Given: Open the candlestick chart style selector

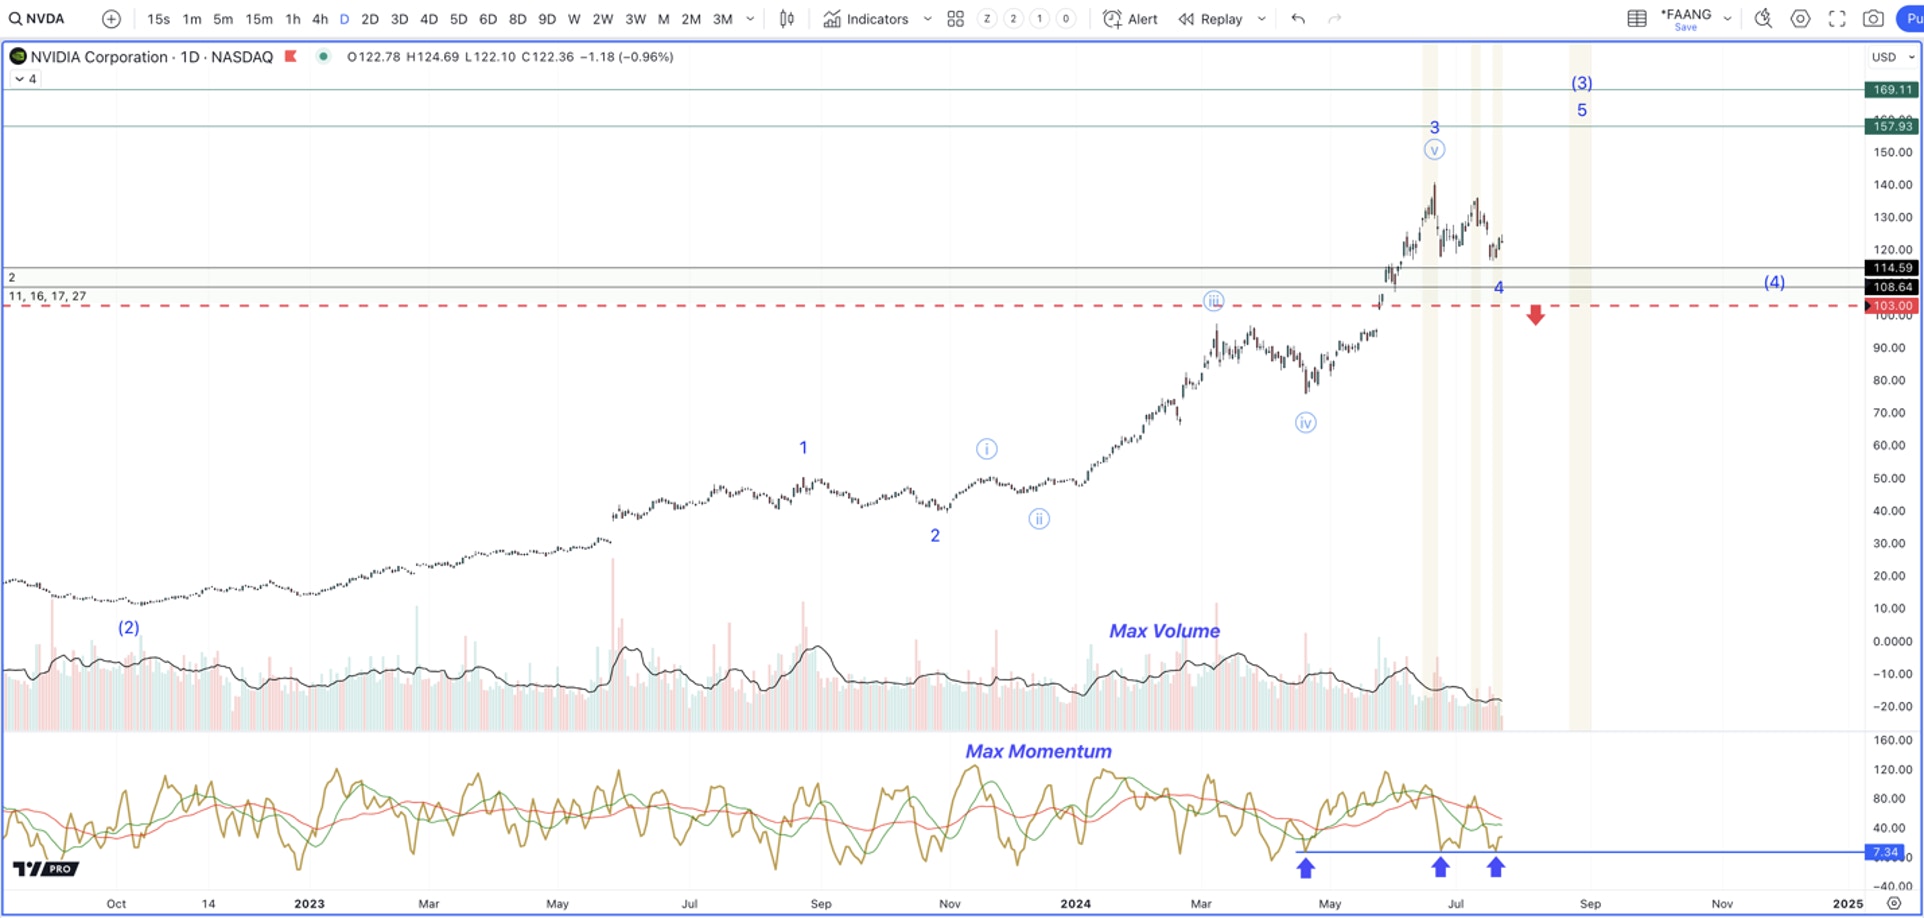Looking at the screenshot, I should [x=787, y=19].
